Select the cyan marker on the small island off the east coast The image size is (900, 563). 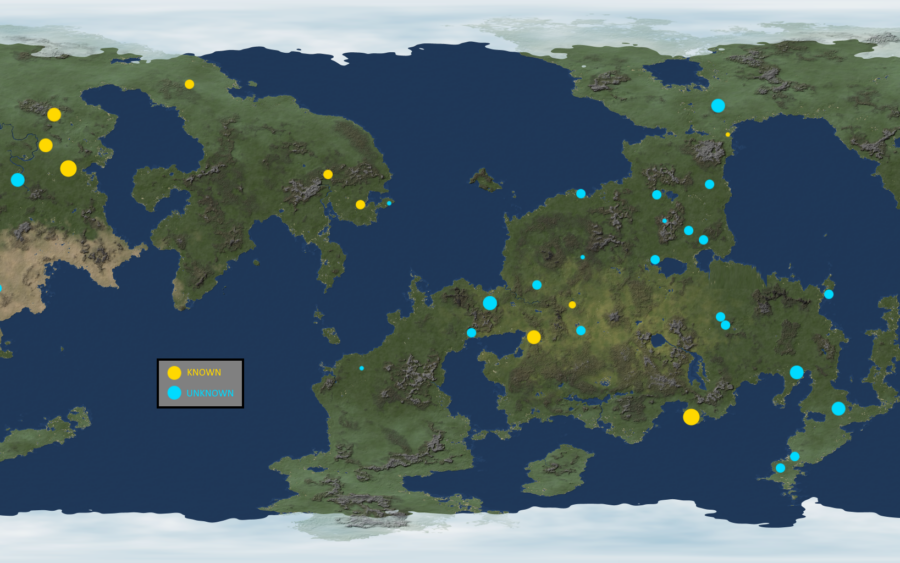click(x=829, y=294)
